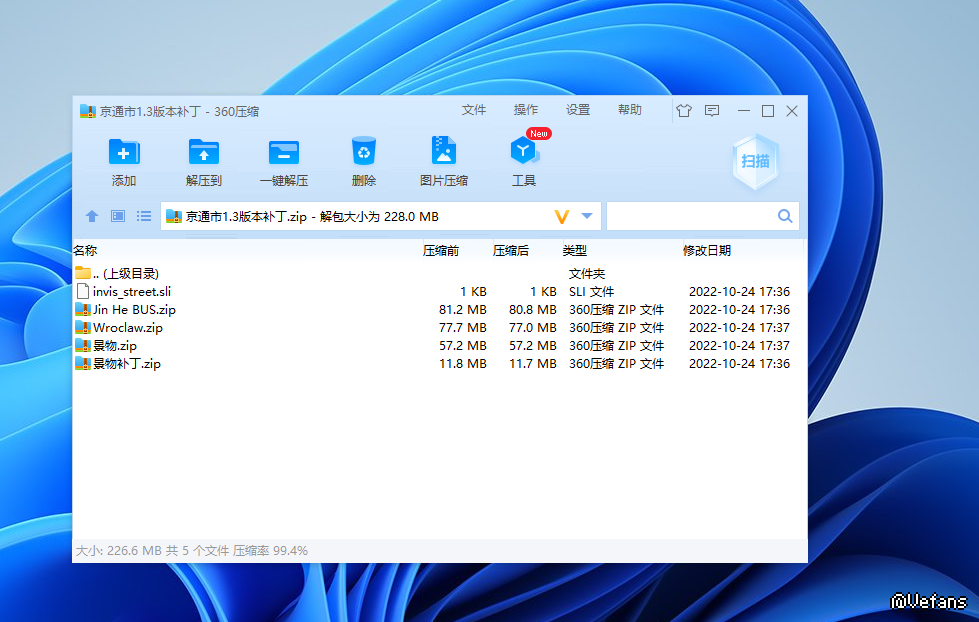
Task: Click the 删除 (Delete) recycle icon
Action: coord(363,152)
